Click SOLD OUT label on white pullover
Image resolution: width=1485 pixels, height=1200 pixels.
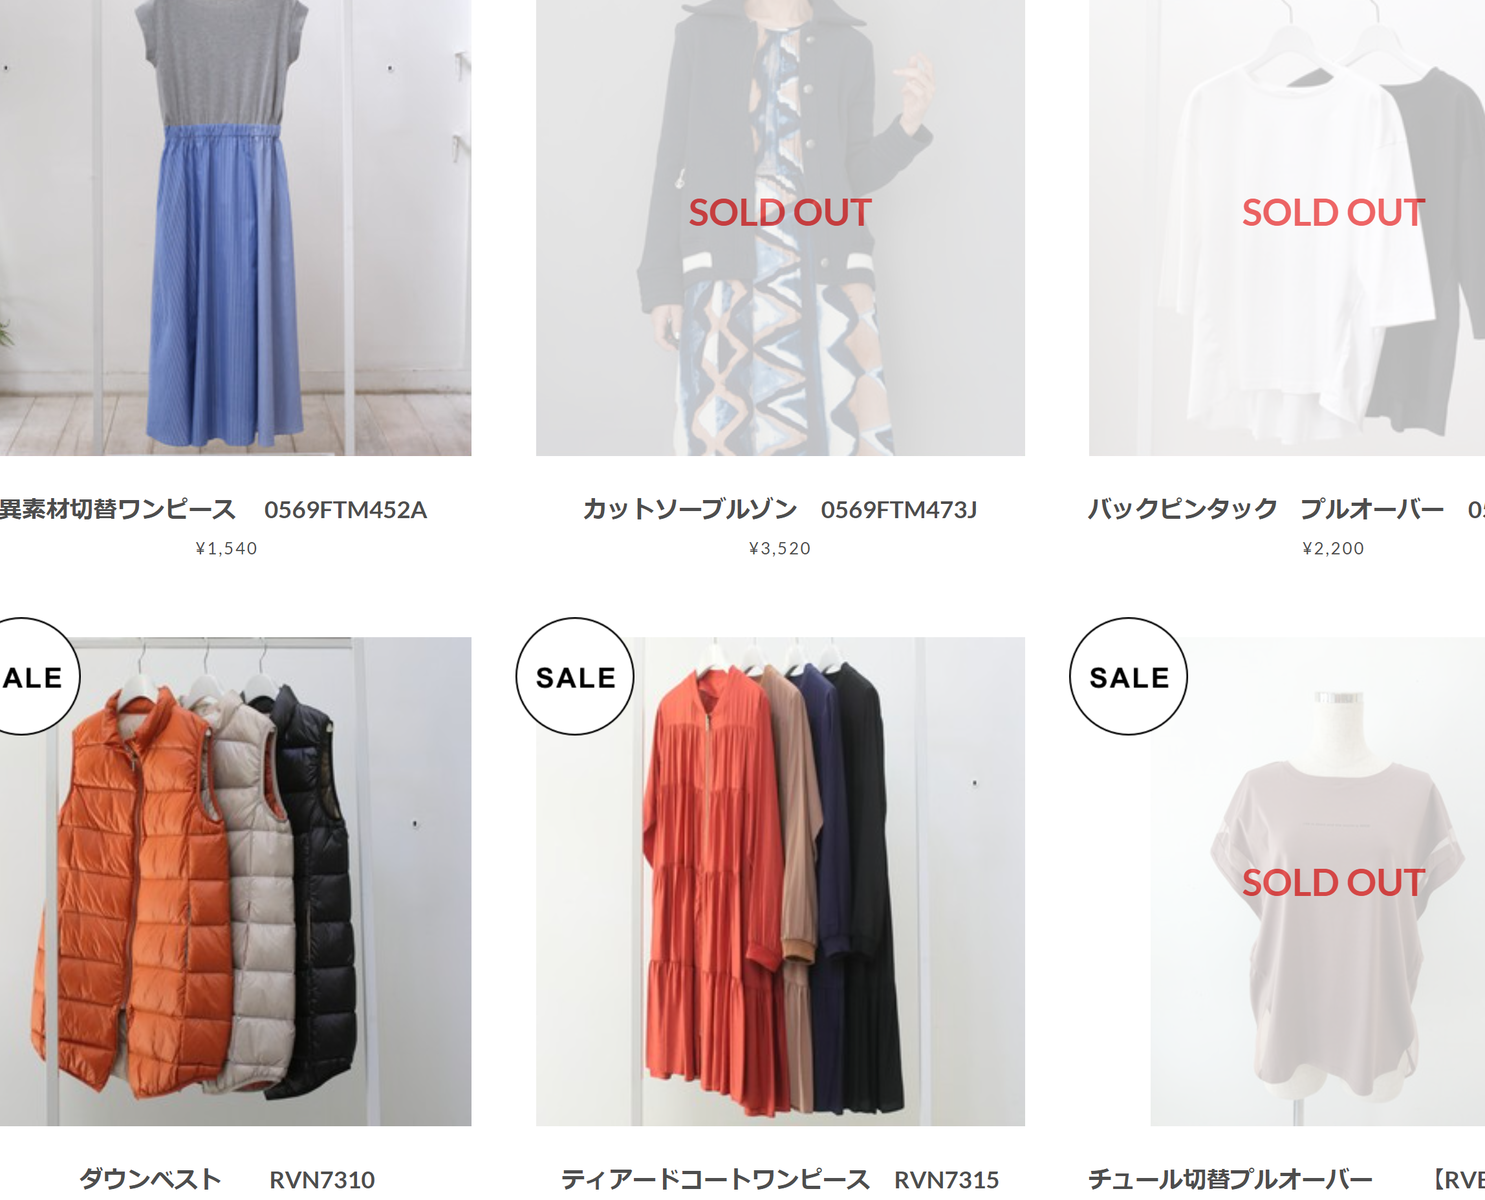click(1333, 212)
